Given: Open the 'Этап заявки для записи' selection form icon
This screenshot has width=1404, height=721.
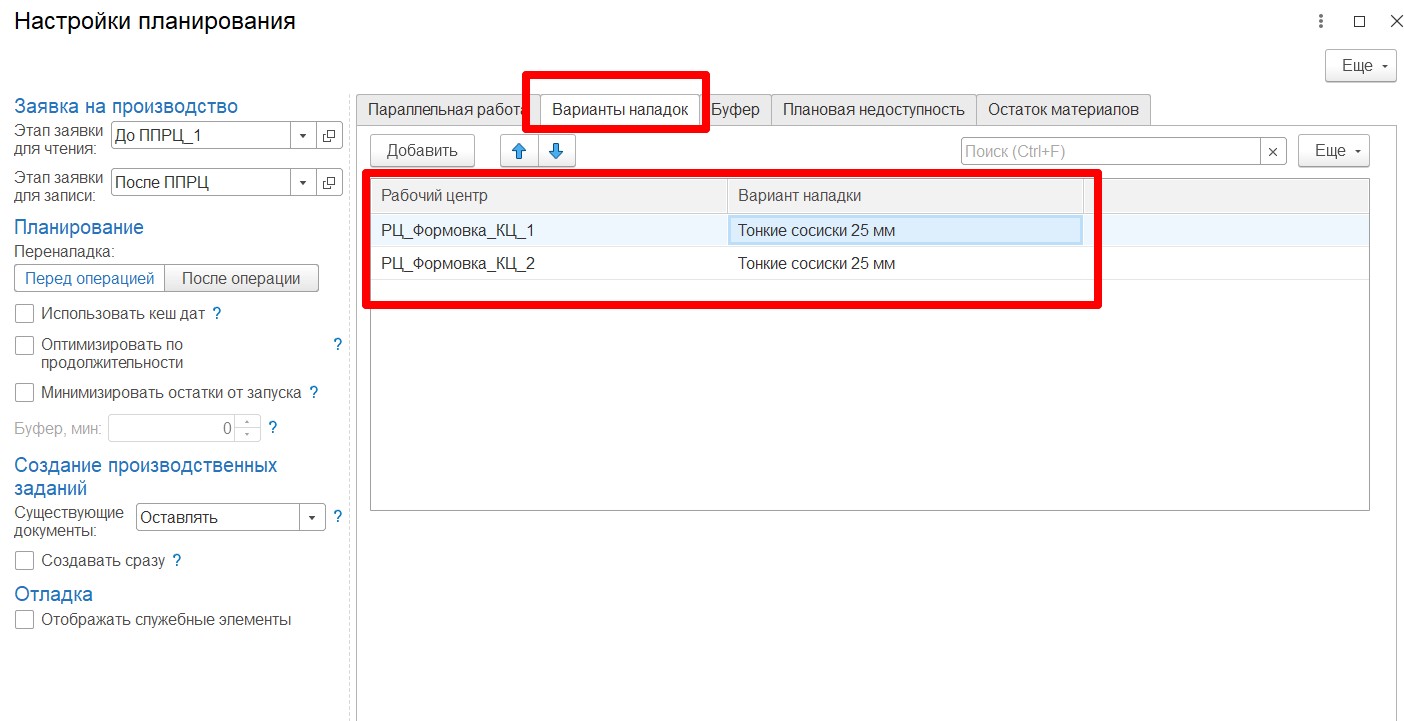Looking at the screenshot, I should [329, 182].
